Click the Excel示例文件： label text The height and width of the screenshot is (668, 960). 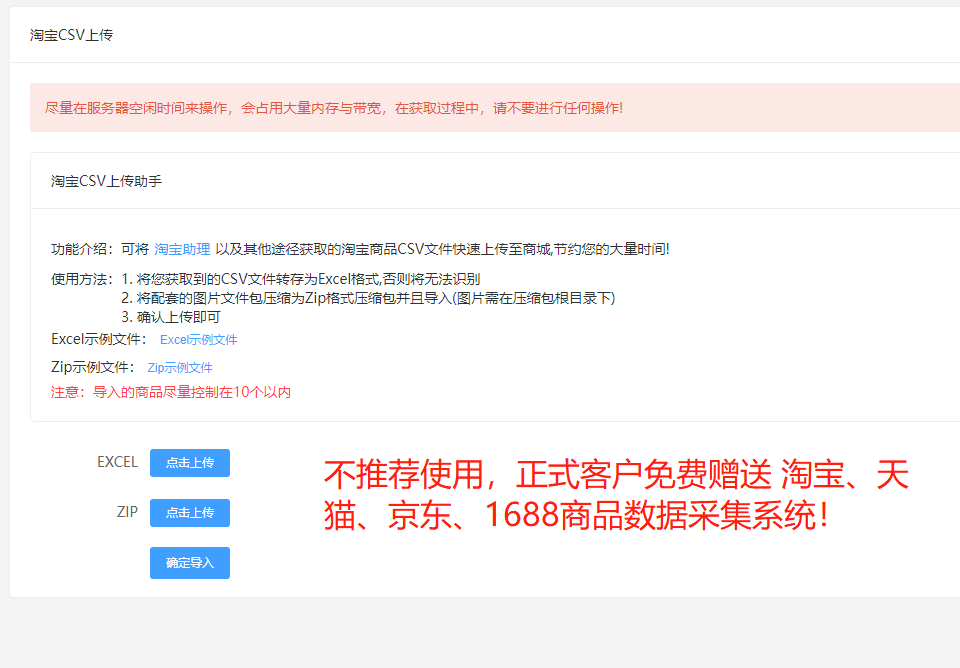(x=99, y=339)
